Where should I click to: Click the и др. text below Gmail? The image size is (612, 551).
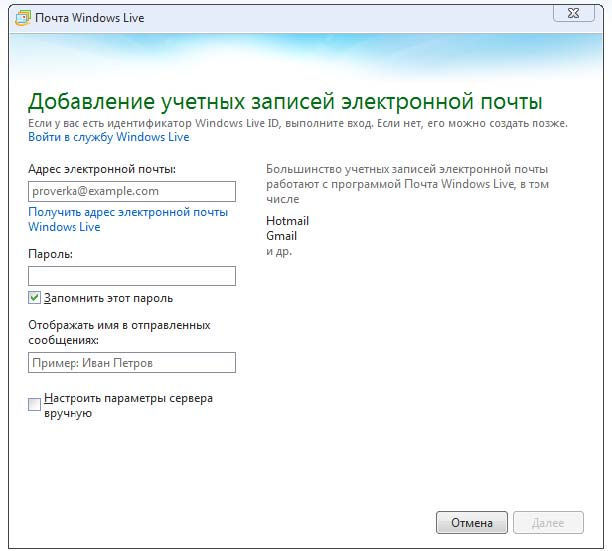(x=279, y=251)
